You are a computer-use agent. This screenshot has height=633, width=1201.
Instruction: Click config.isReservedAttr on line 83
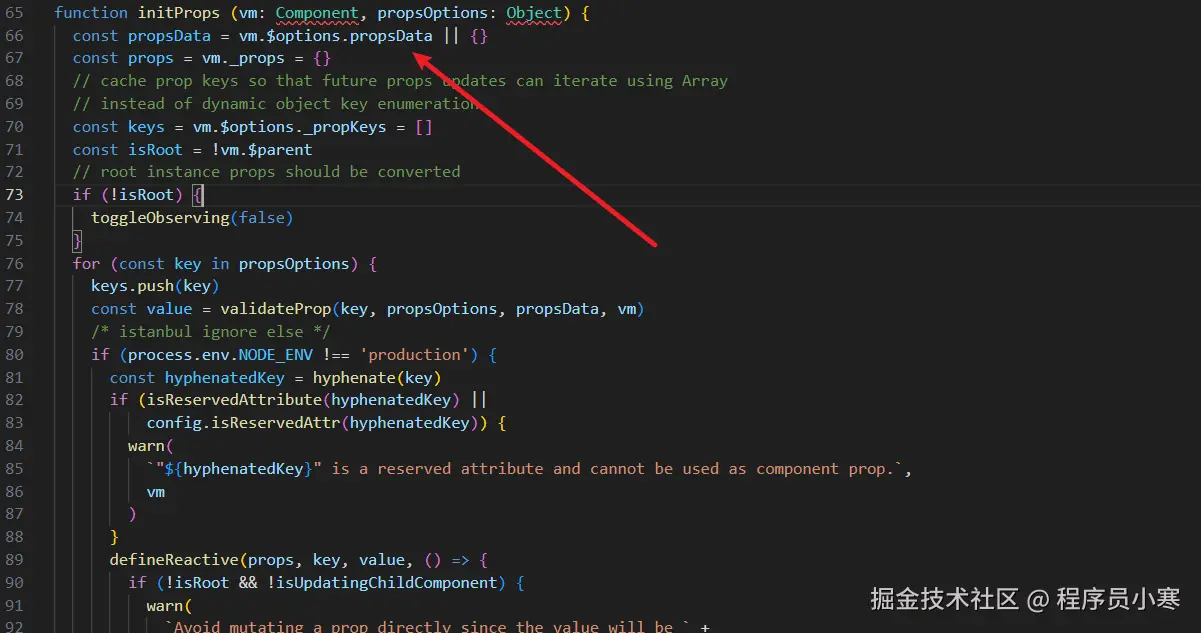(243, 423)
